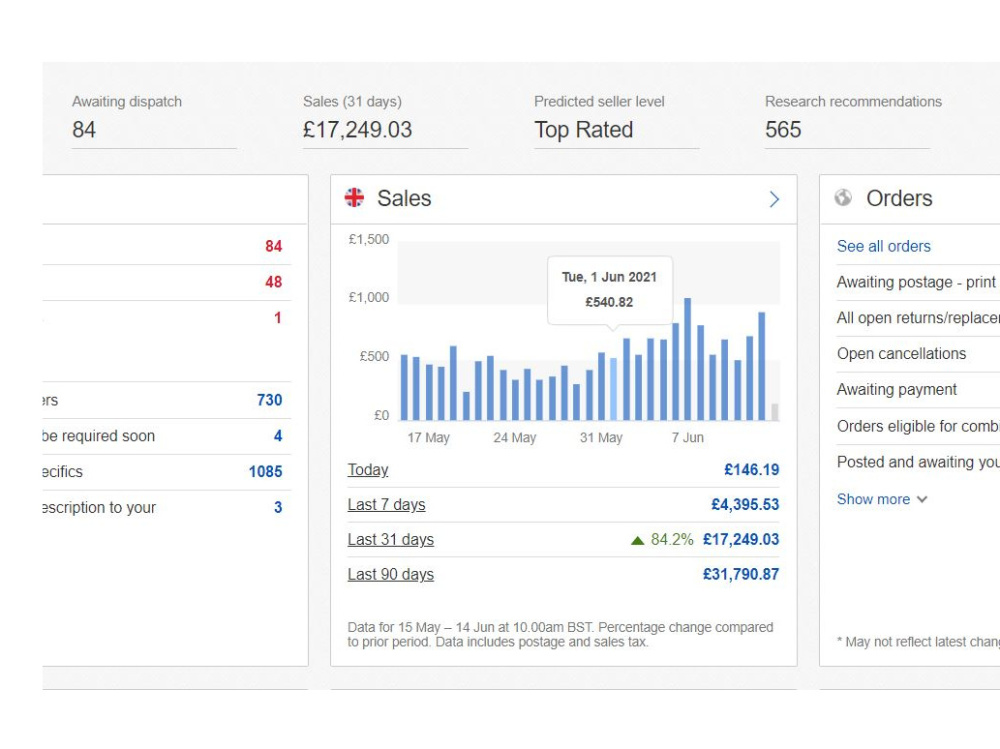This screenshot has width=1000, height=749.
Task: Click the Last 7 days sales link
Action: pyautogui.click(x=386, y=505)
